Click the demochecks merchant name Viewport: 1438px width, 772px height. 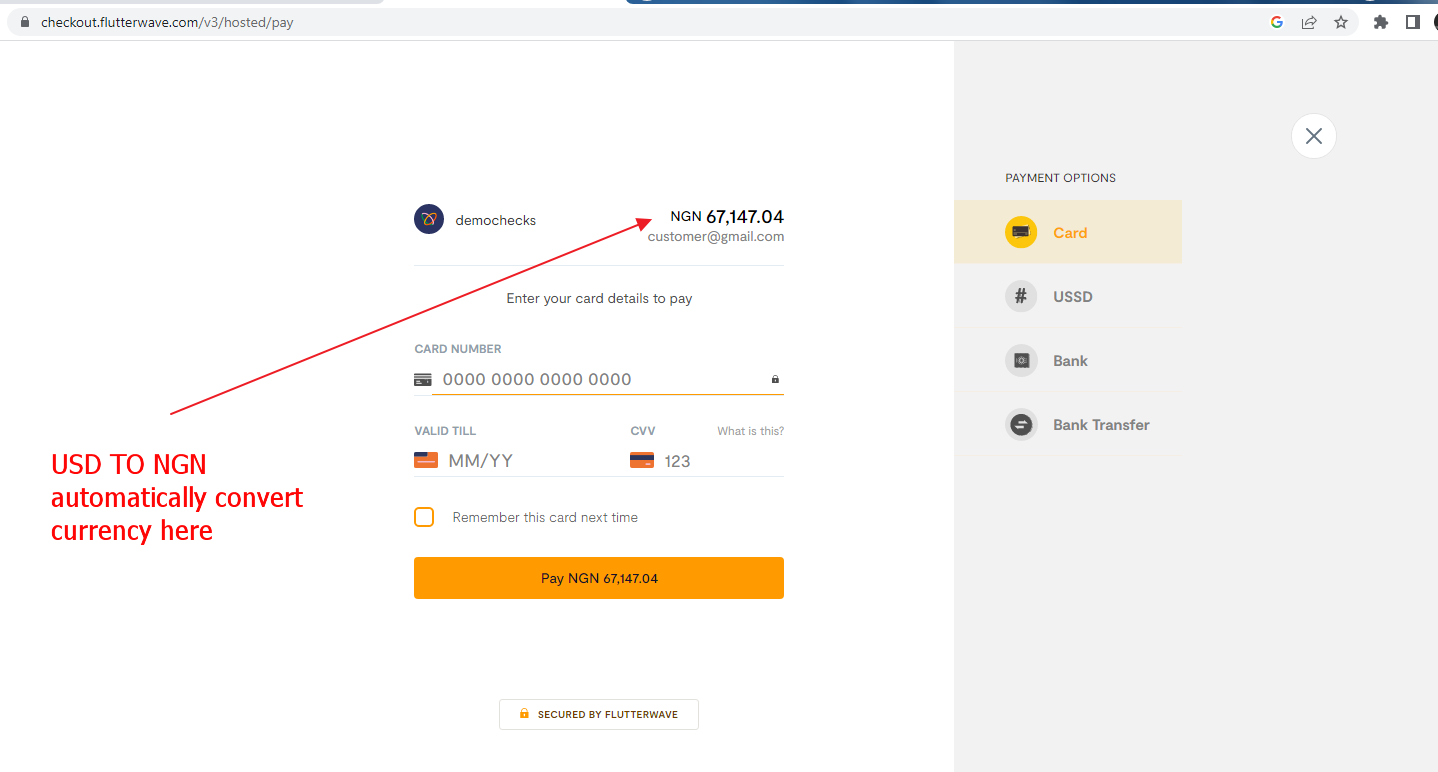click(496, 220)
